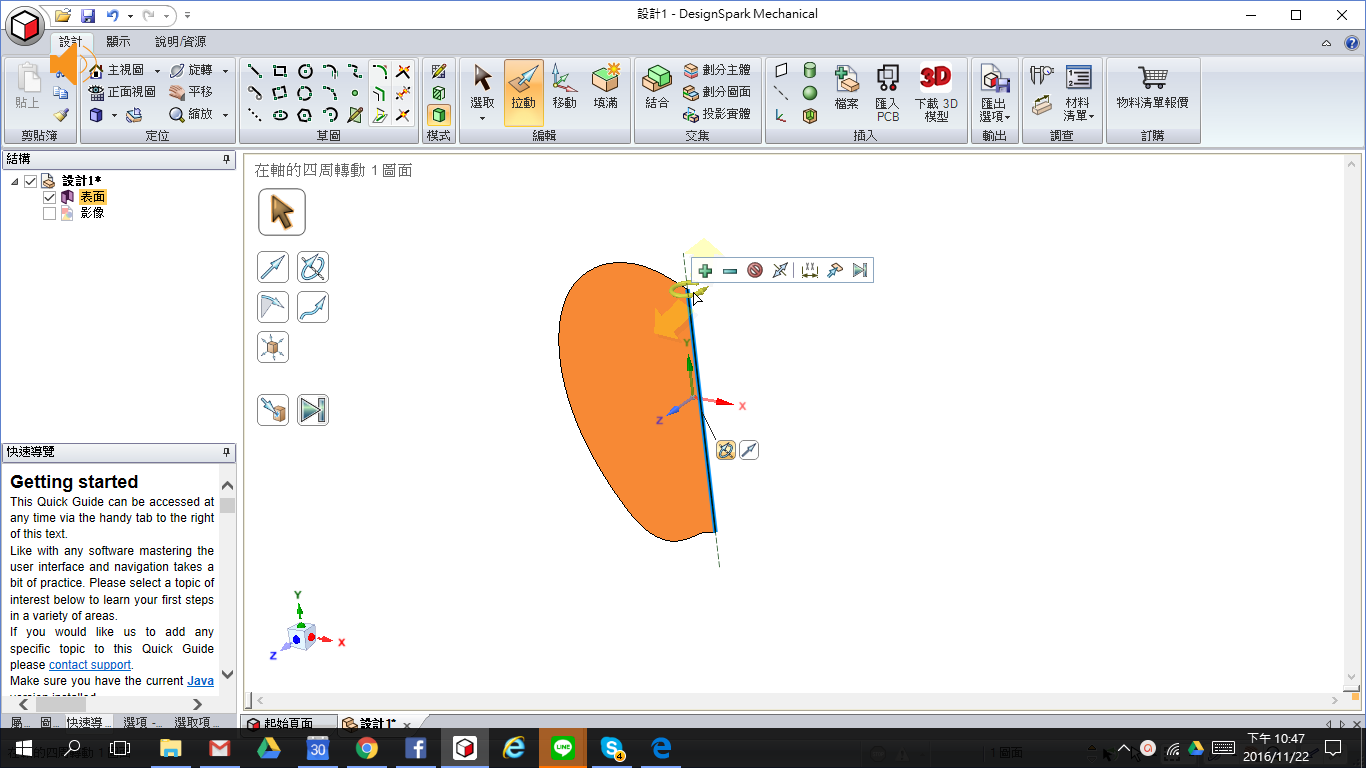Select the rectangle sketch tool

click(x=280, y=71)
